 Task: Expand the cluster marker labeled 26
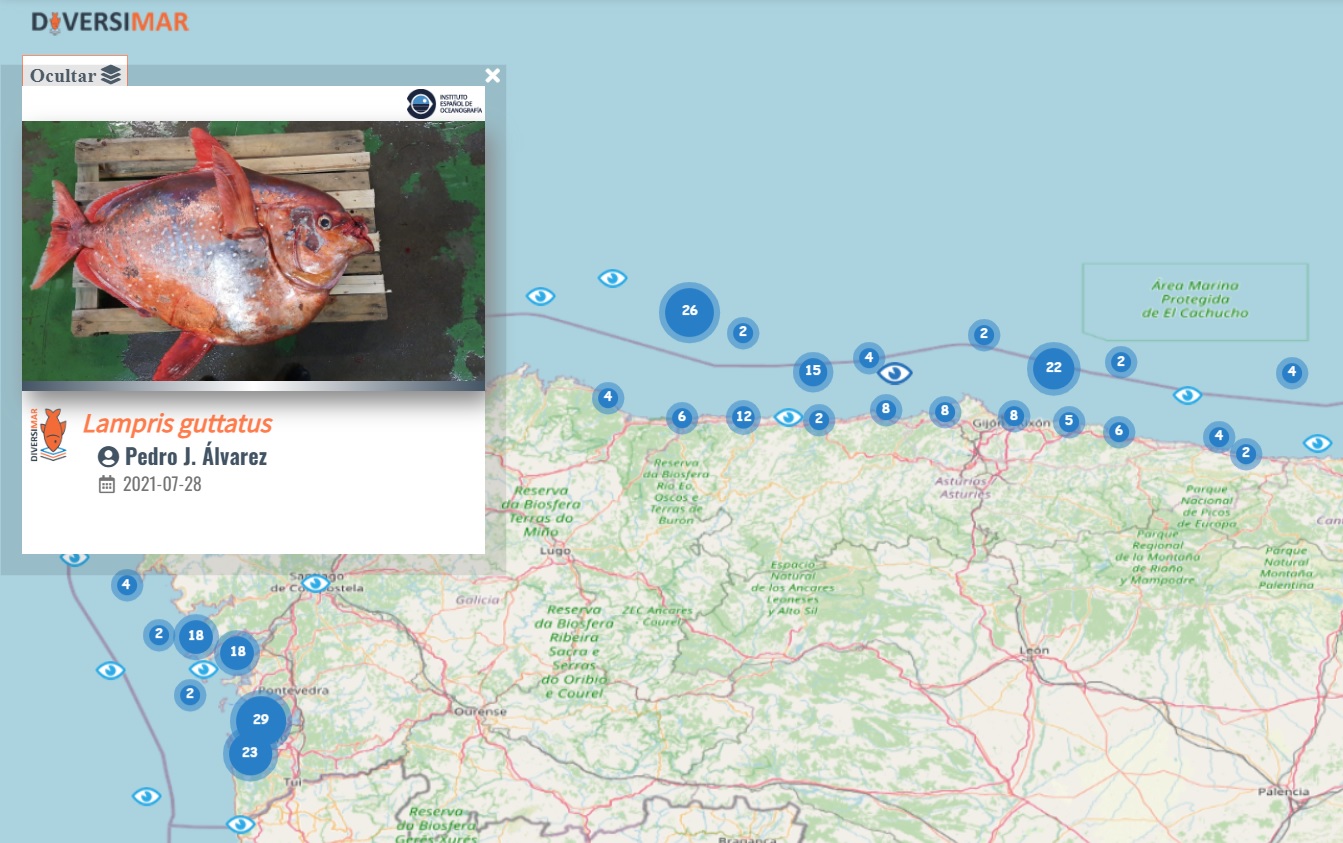(689, 311)
